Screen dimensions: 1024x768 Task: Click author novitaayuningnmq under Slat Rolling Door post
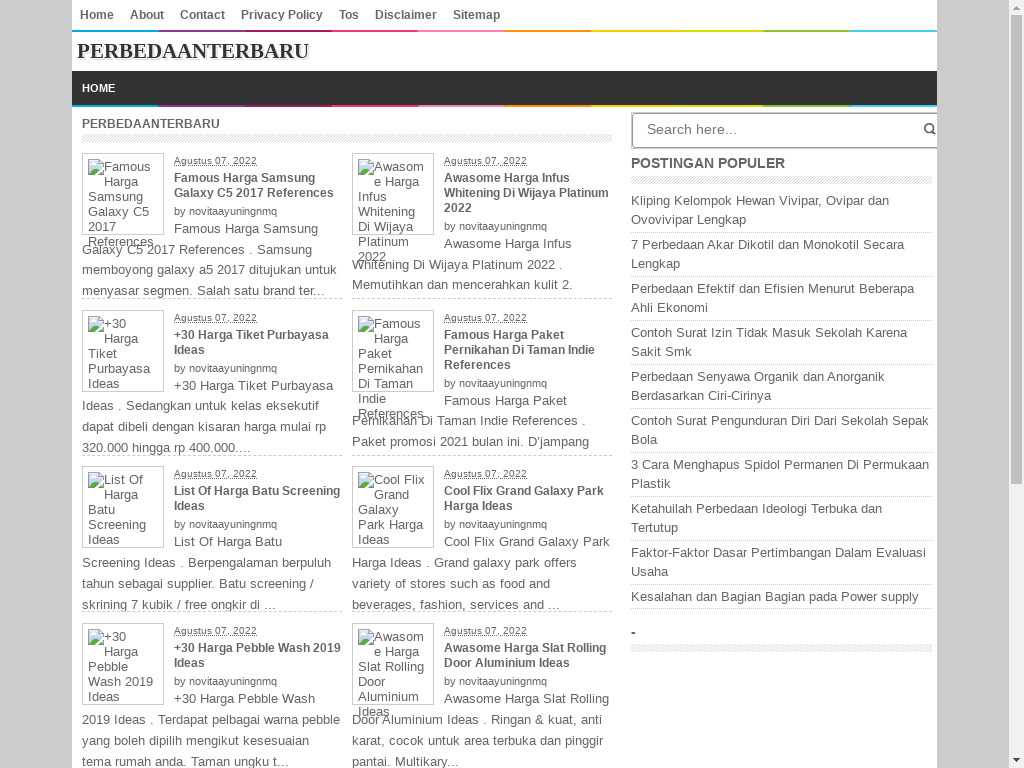pyautogui.click(x=503, y=681)
